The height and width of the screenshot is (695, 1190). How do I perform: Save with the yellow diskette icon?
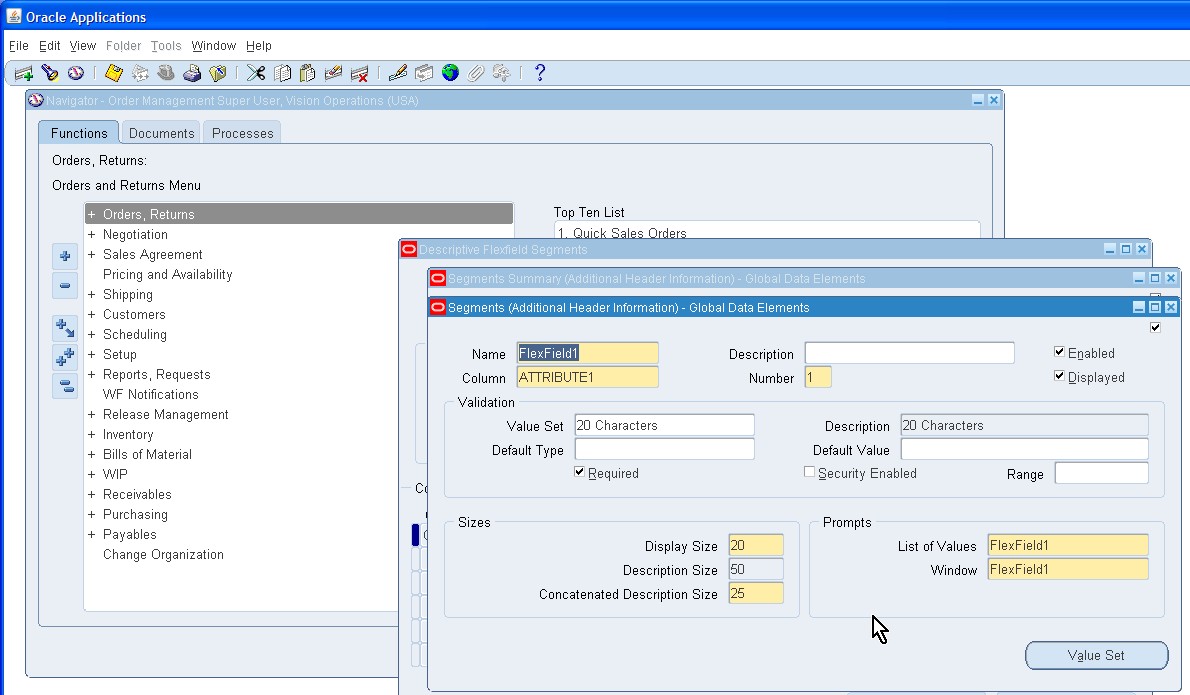(x=114, y=73)
